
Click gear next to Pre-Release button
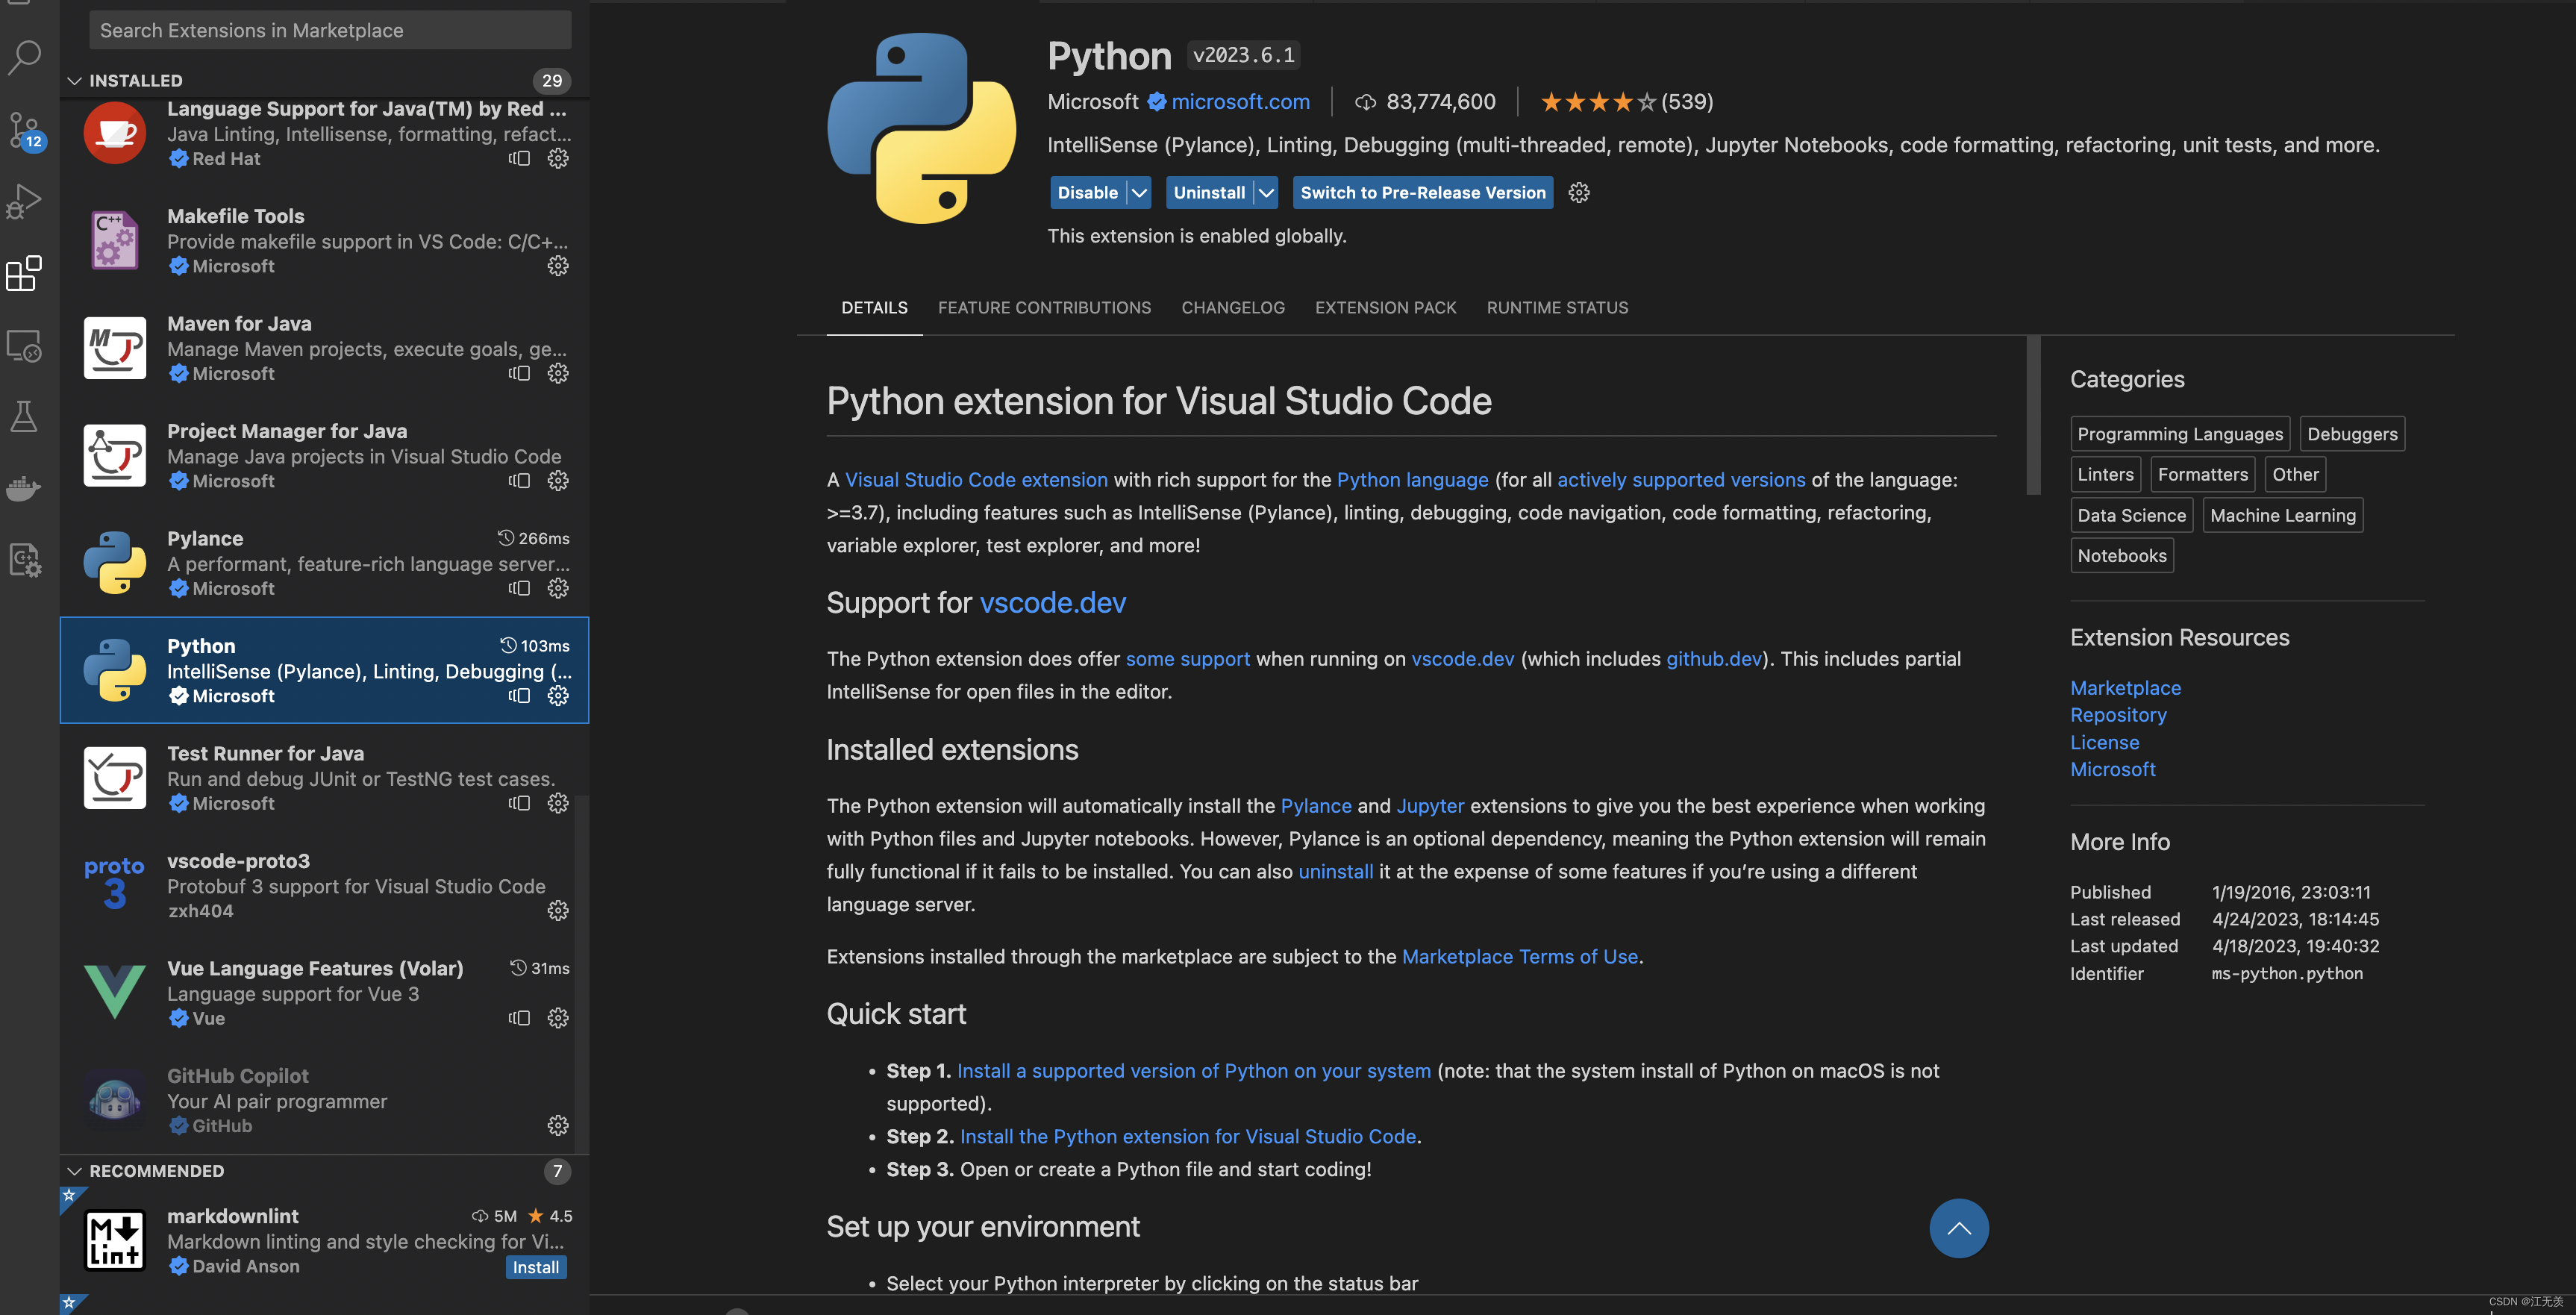[x=1579, y=192]
